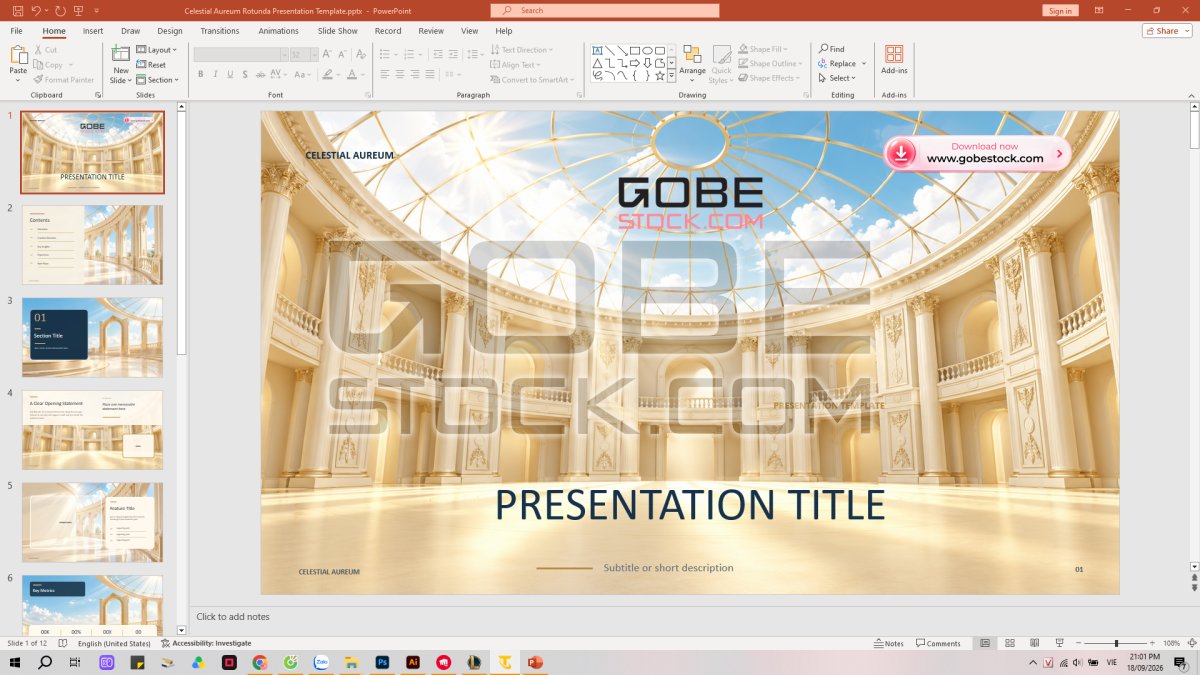Click the Download now gobestock.com banner
1200x675 pixels.
click(977, 153)
